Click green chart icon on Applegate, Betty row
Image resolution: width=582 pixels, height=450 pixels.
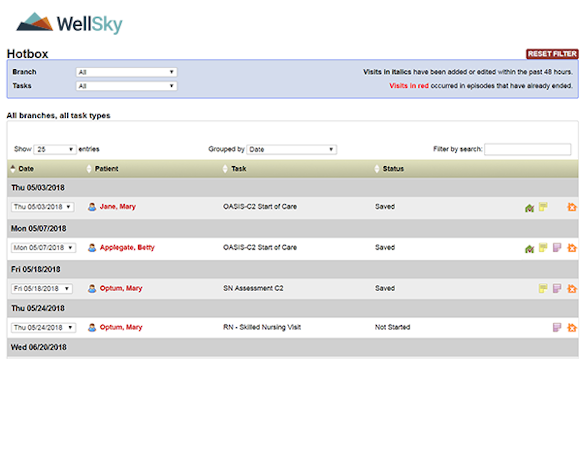pyautogui.click(x=529, y=249)
